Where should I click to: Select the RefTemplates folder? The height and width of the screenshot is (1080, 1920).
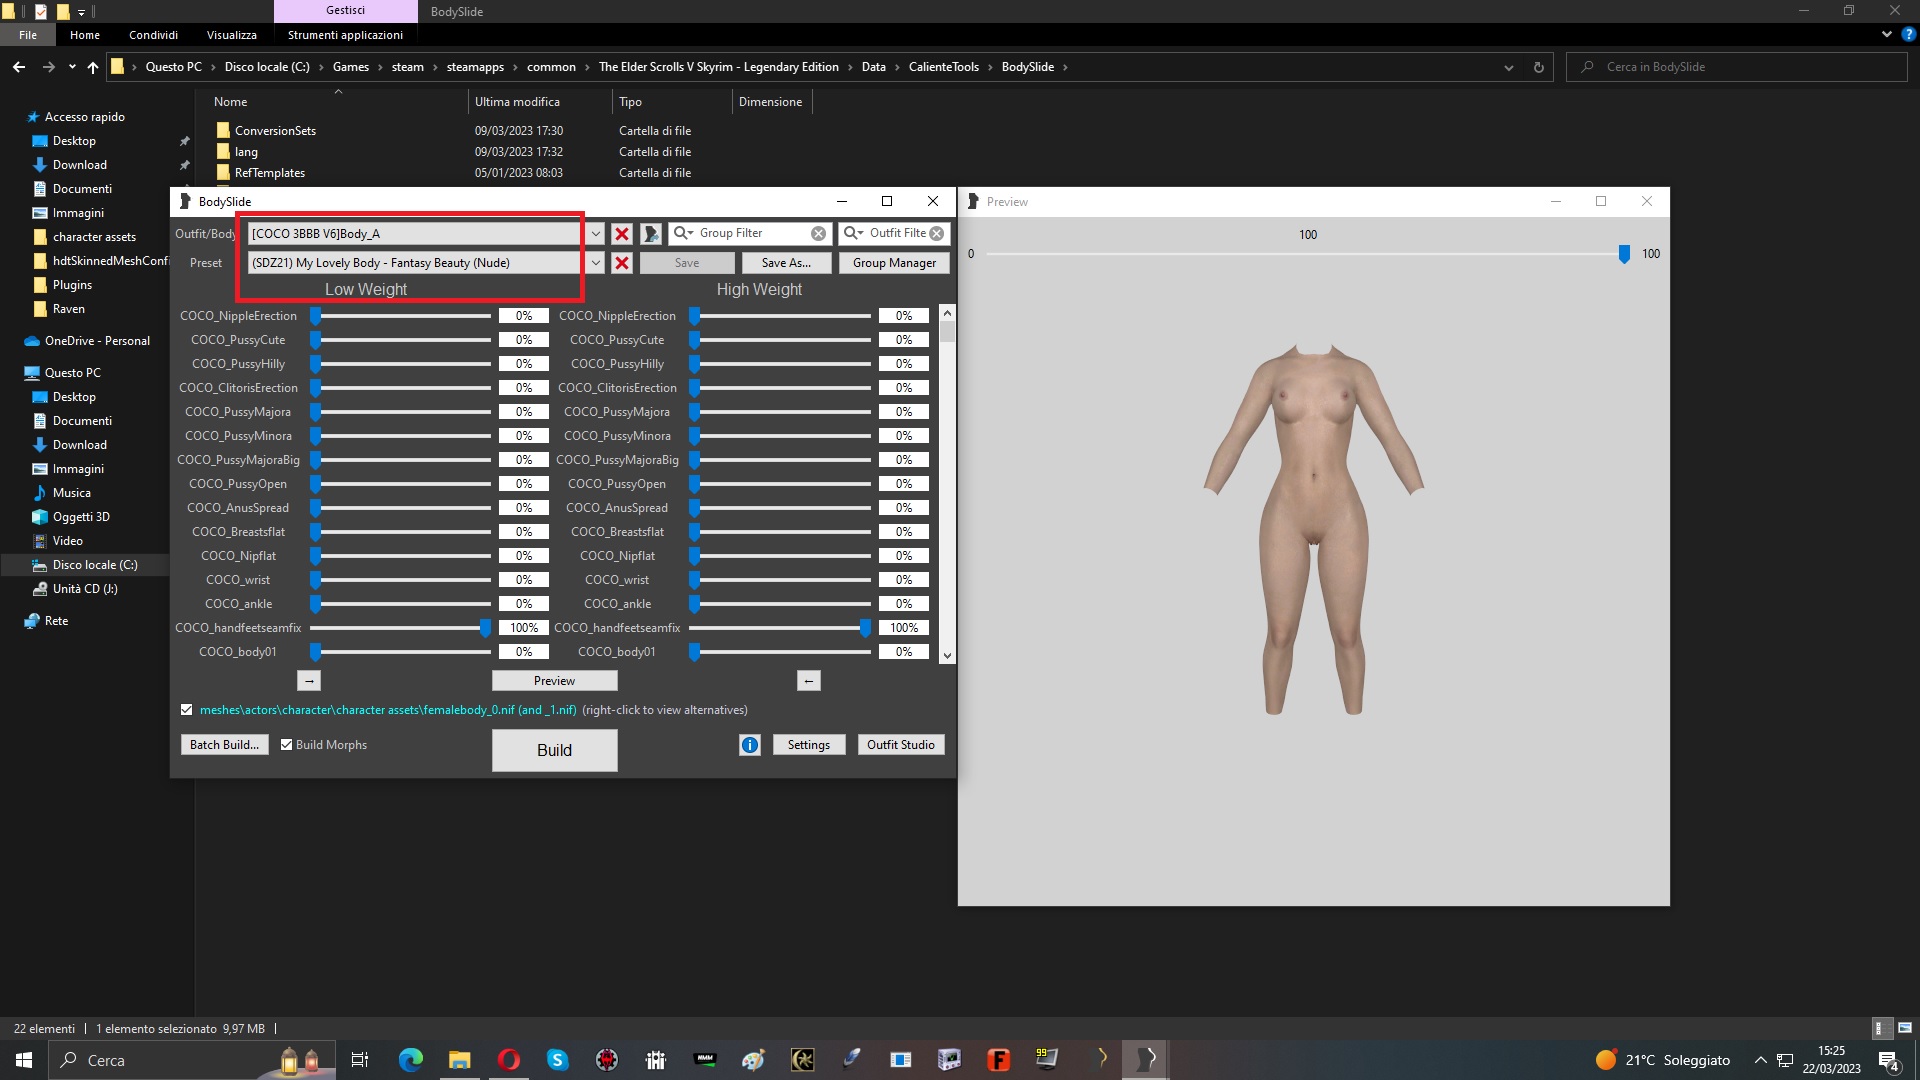[270, 173]
